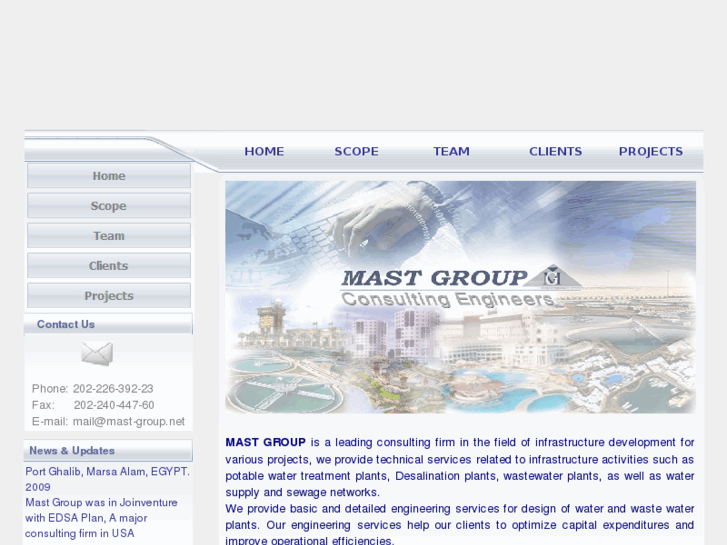Go to TEAM in the top navigation
The image size is (727, 545).
point(452,152)
